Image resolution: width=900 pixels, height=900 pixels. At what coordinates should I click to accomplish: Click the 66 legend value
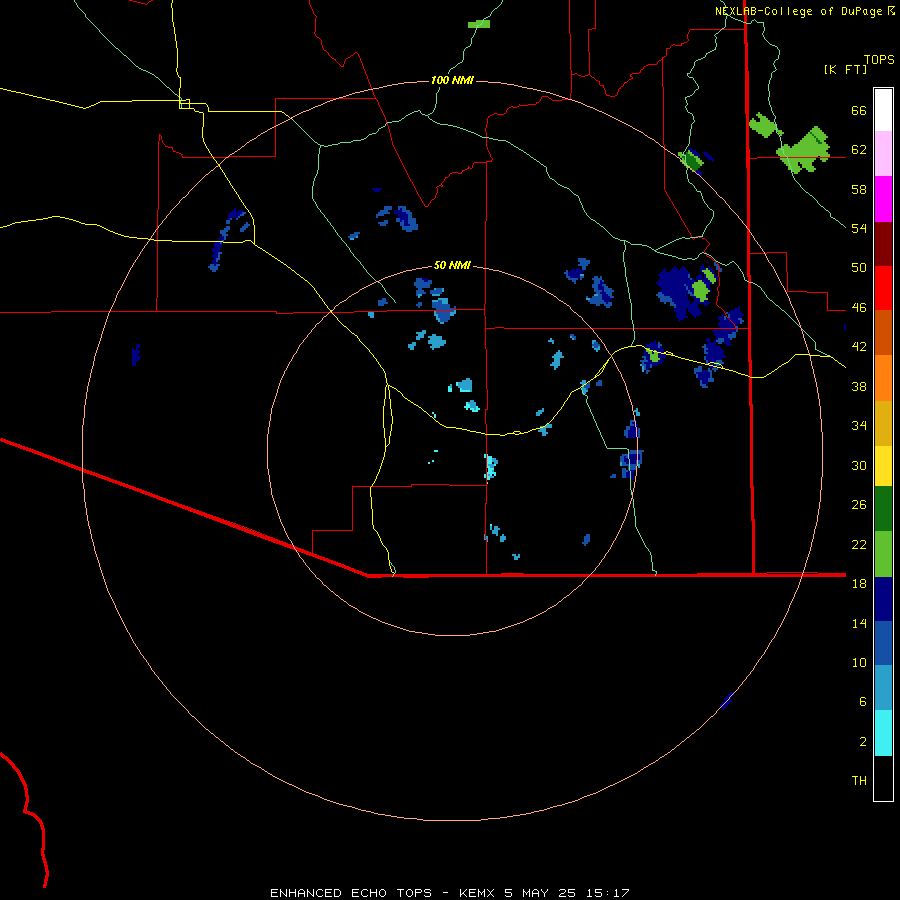pos(859,110)
